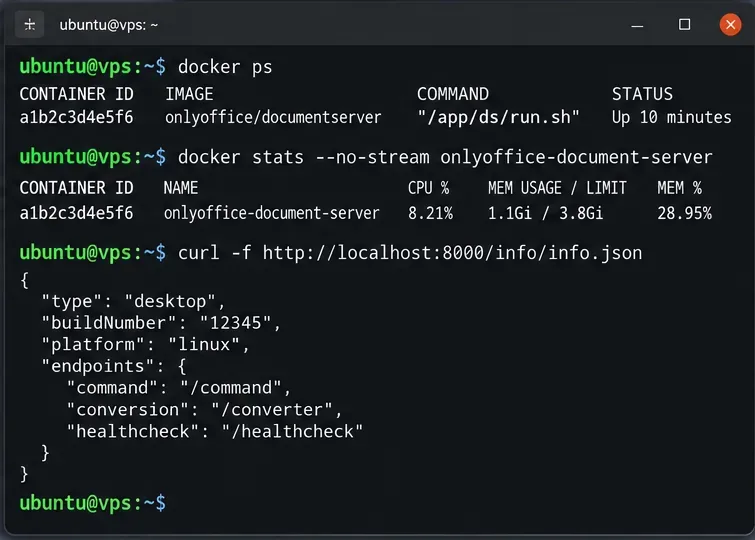Select image name onlyoffice/documentserver
The height and width of the screenshot is (540, 755).
coord(273,118)
